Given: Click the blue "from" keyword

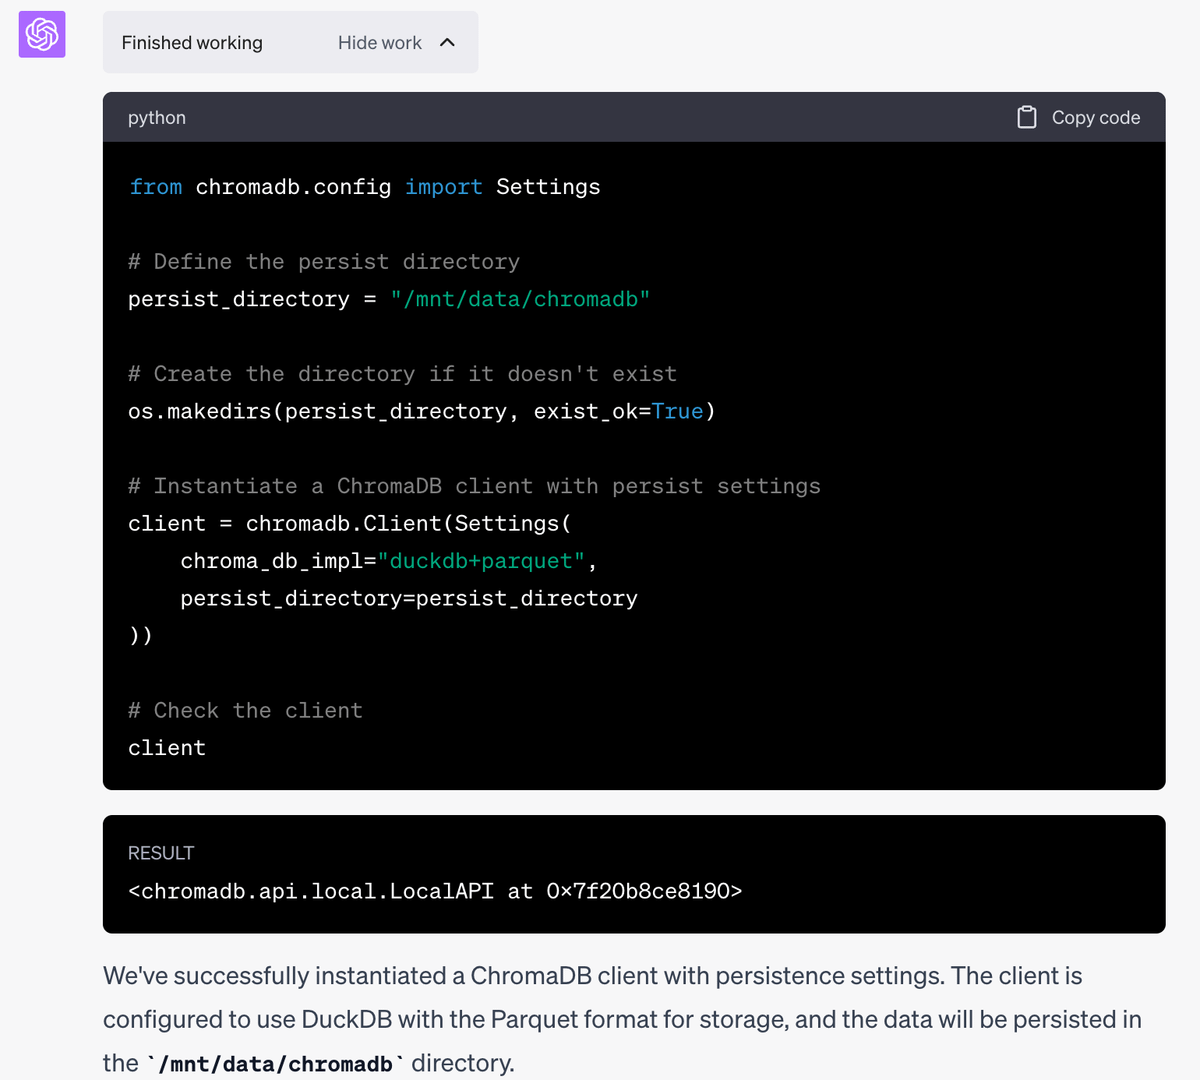Looking at the screenshot, I should pos(156,187).
